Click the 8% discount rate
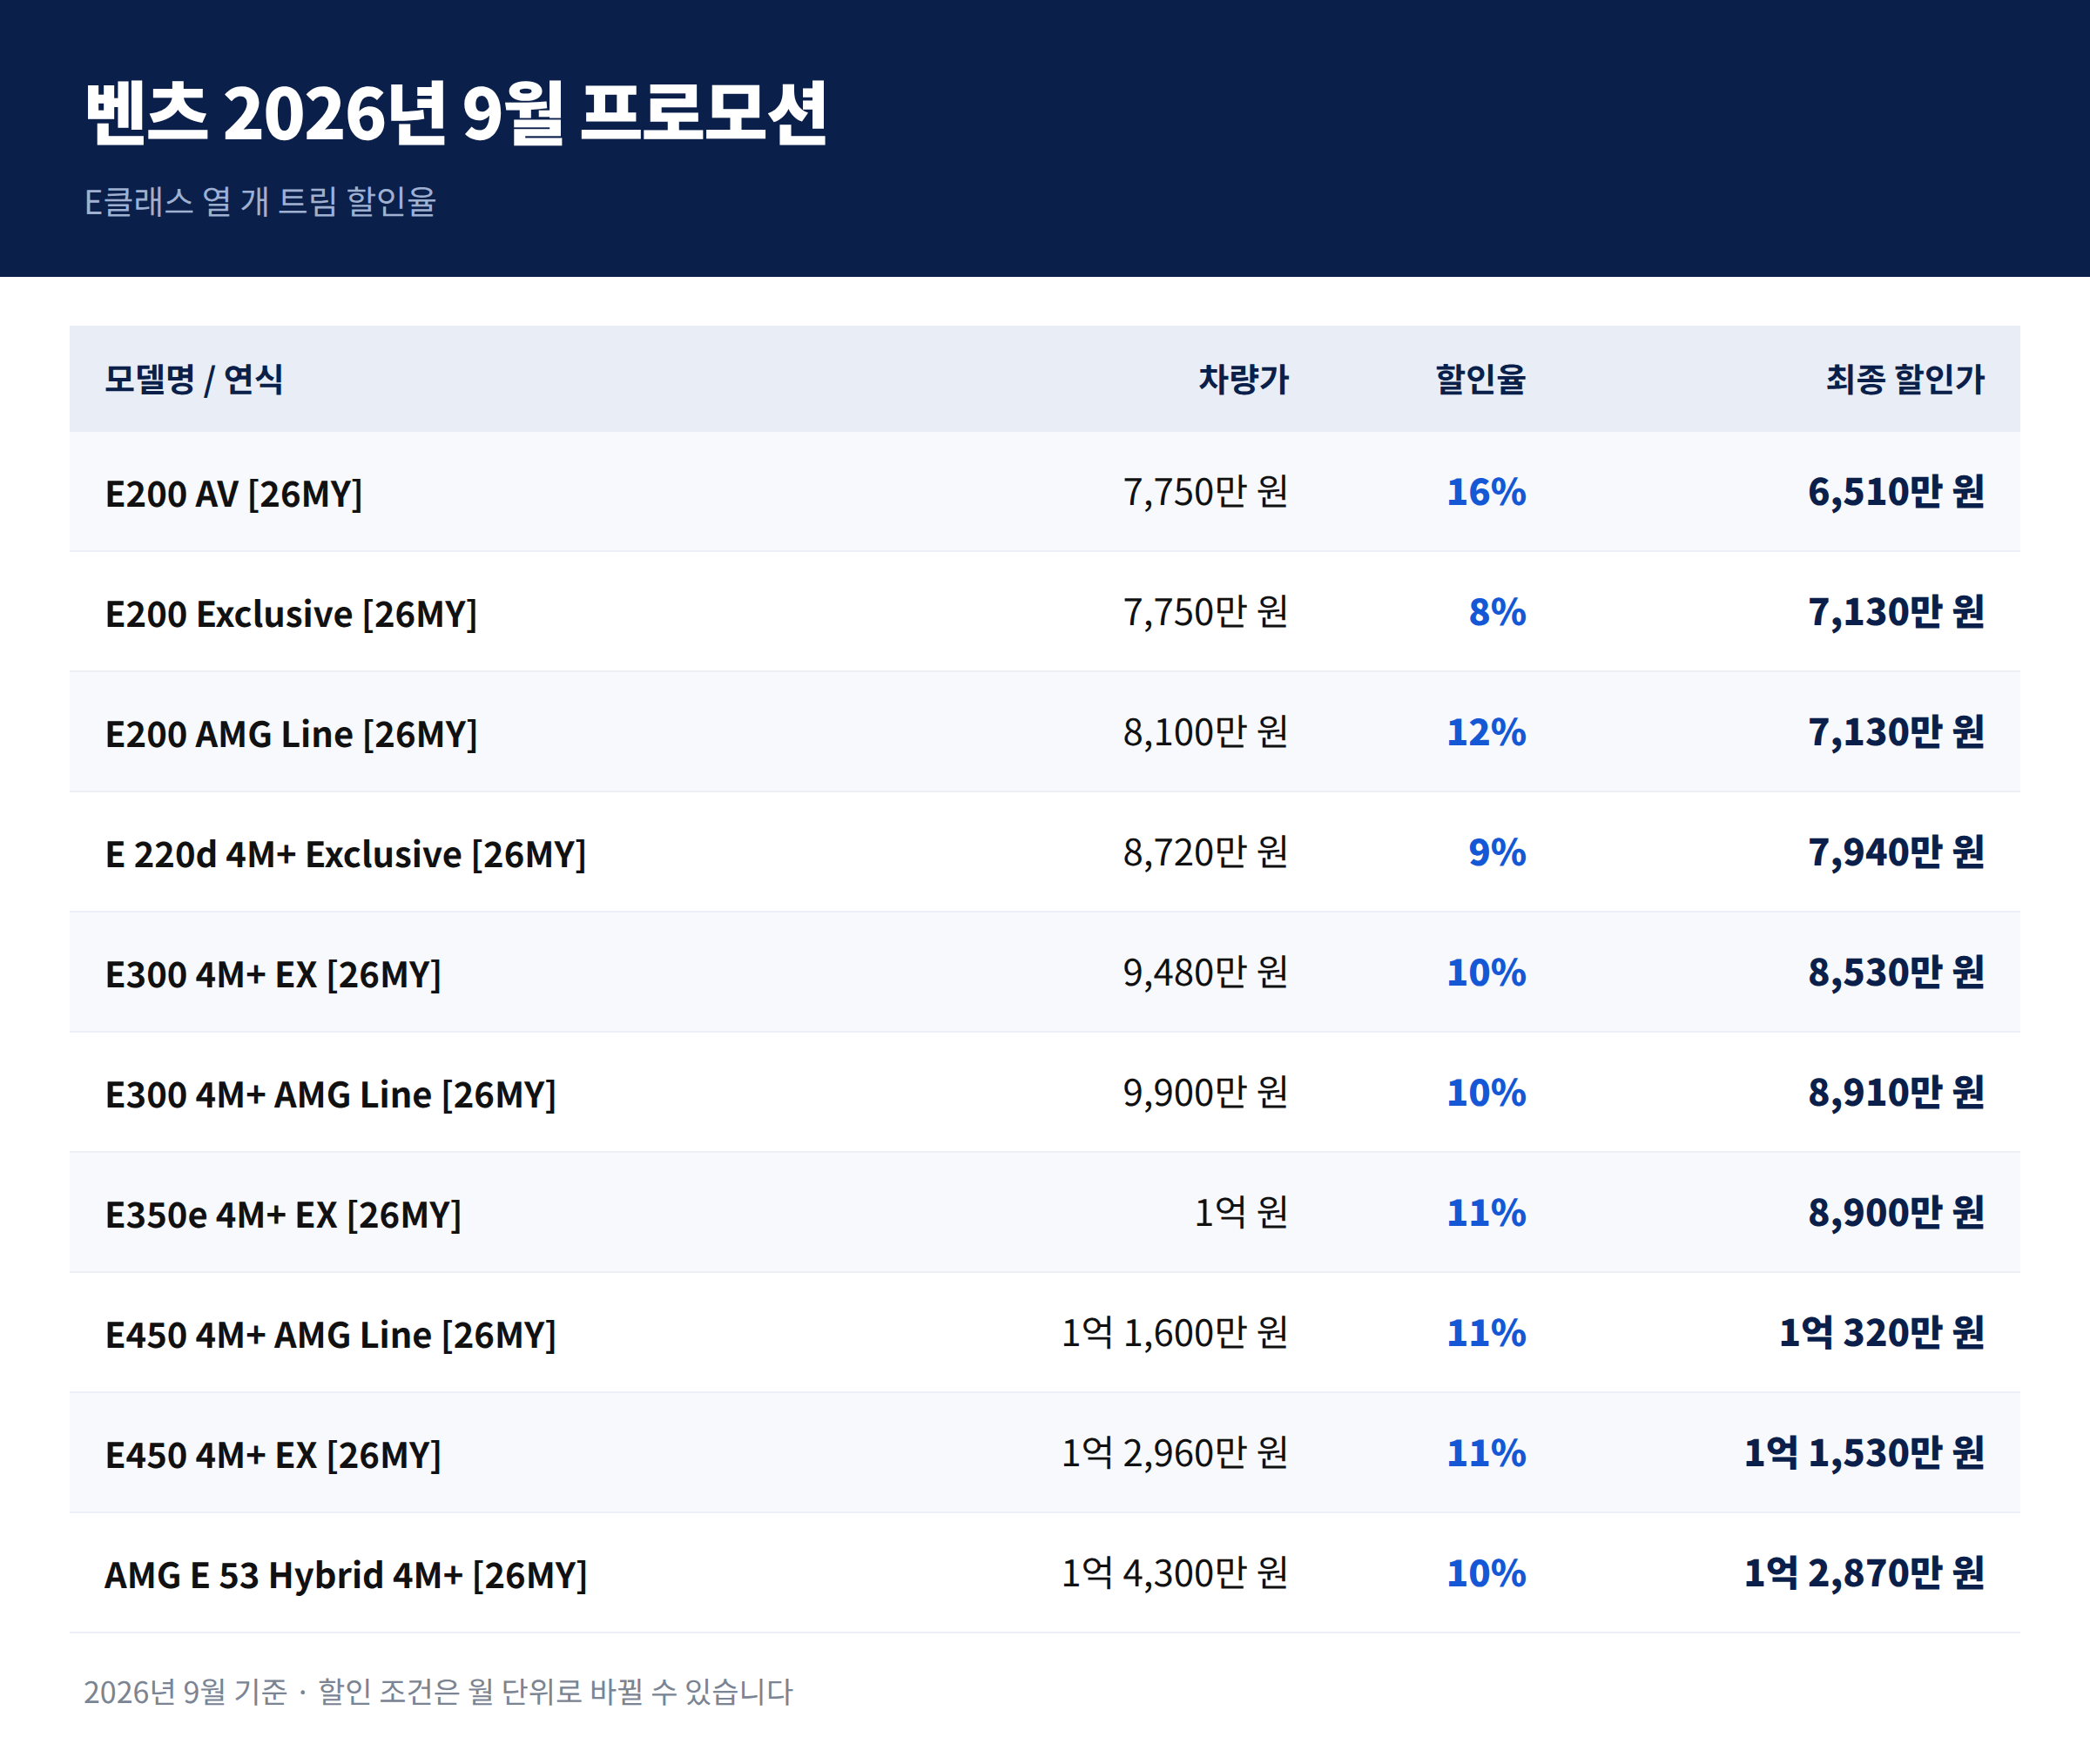This screenshot has height=1764, width=2090. point(1497,612)
